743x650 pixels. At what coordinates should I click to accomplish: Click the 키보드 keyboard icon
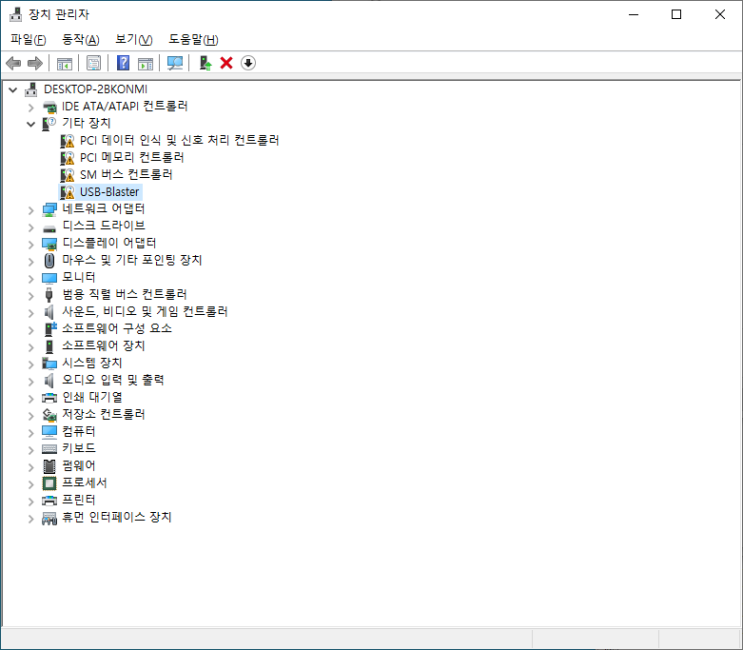click(x=49, y=449)
